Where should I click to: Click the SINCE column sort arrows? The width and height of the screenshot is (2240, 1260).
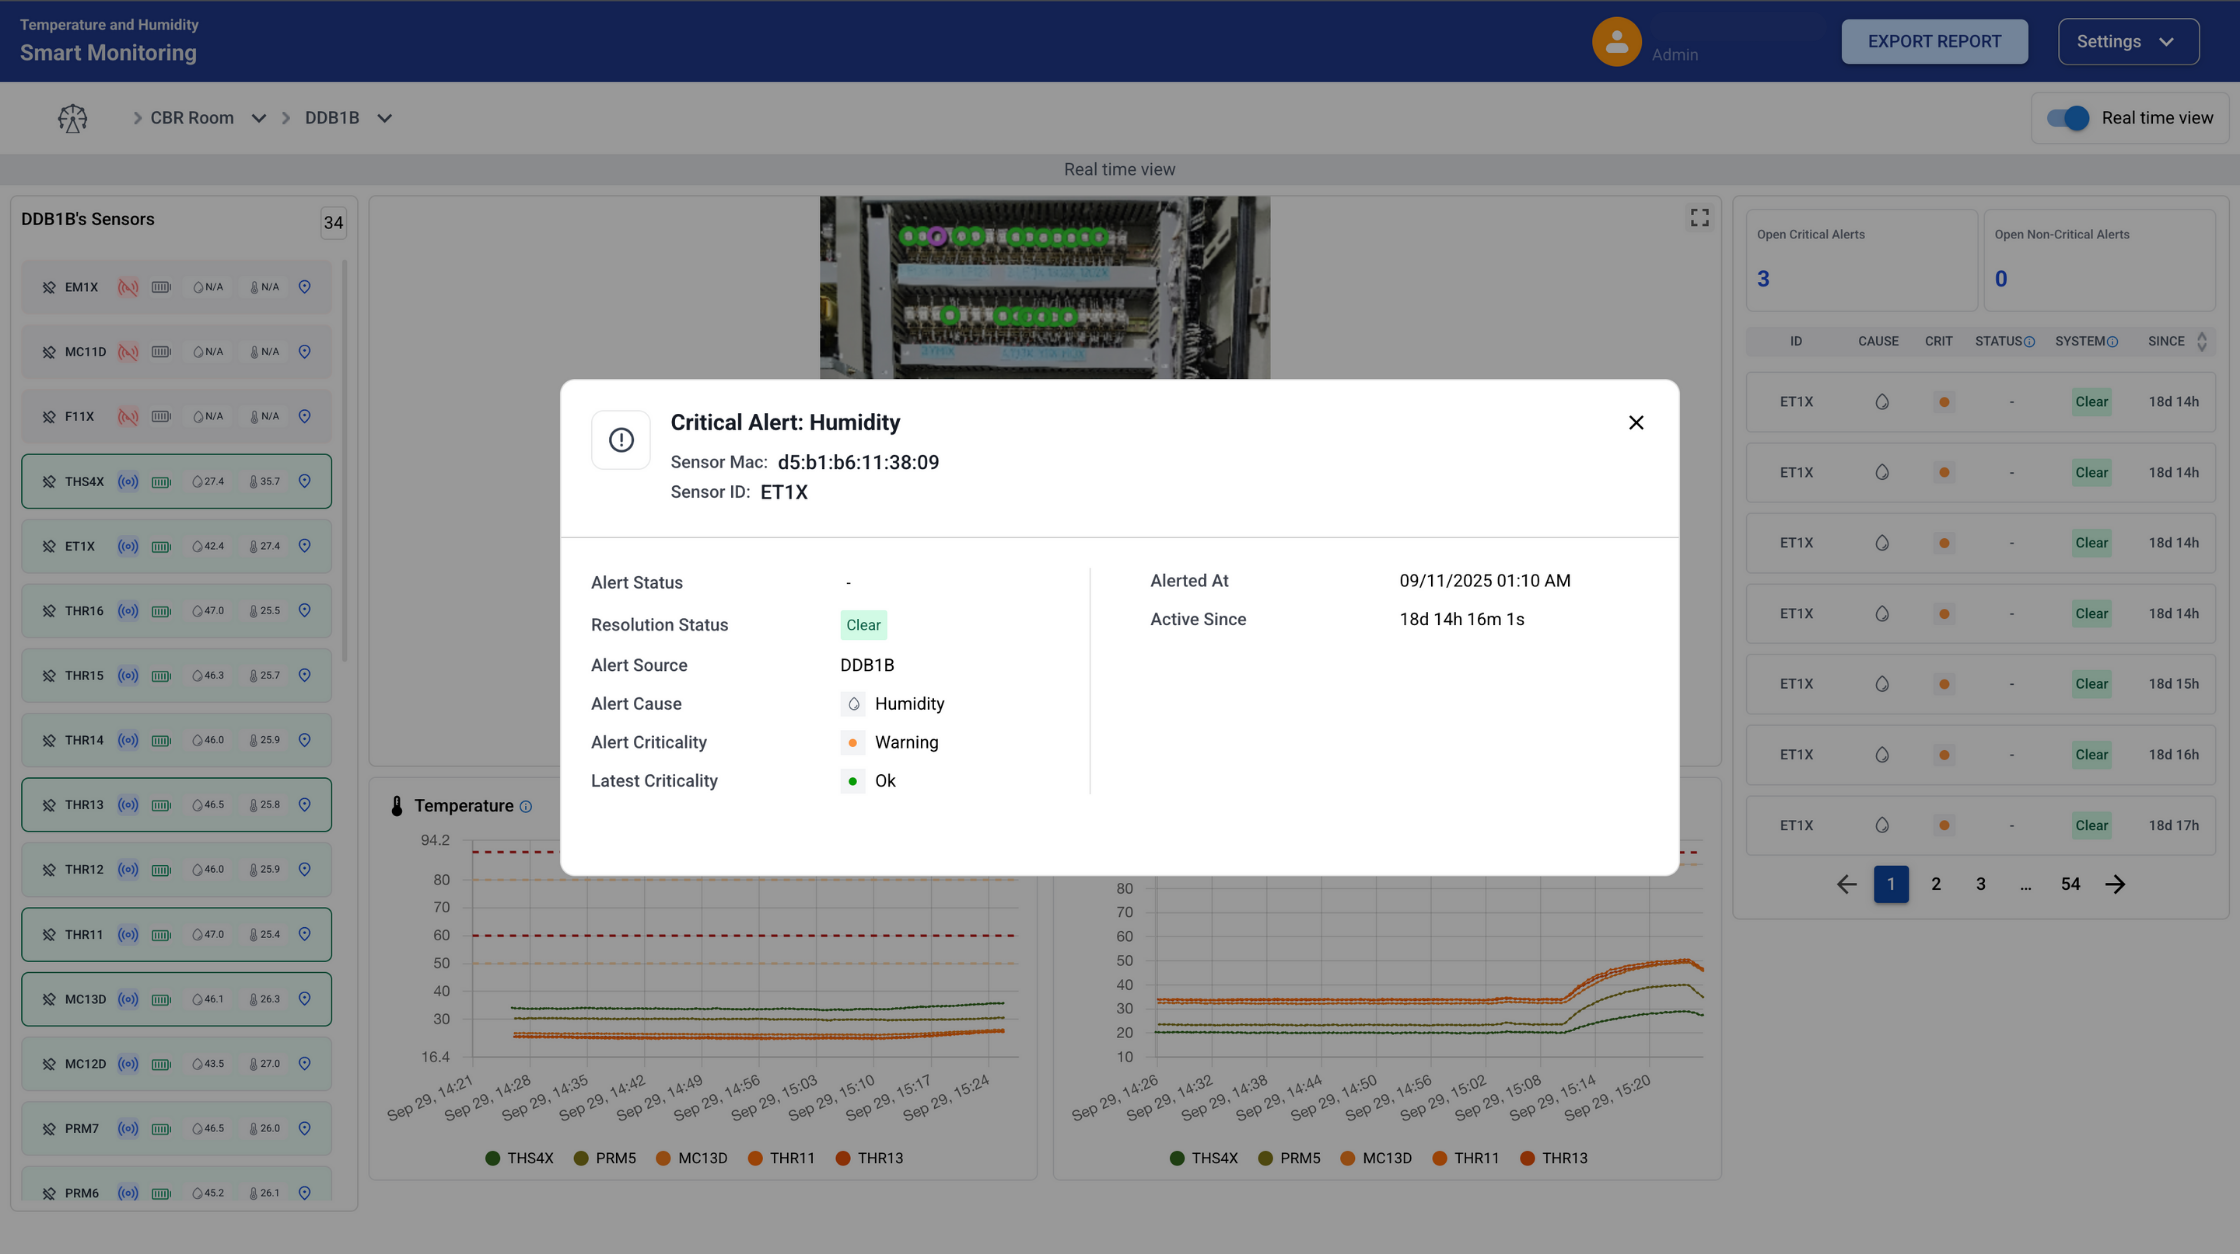click(x=2201, y=342)
